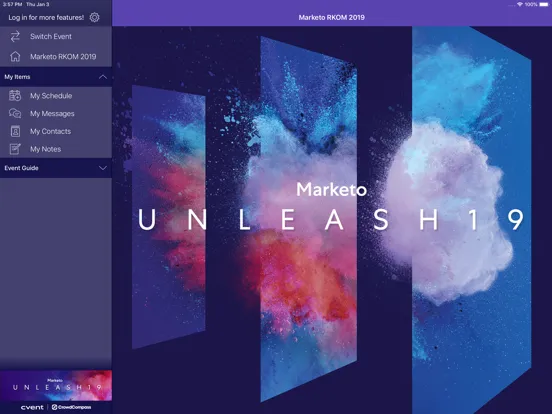Tap the My Messages chat bubbles icon
Viewport: 552px width, 414px height.
15,113
